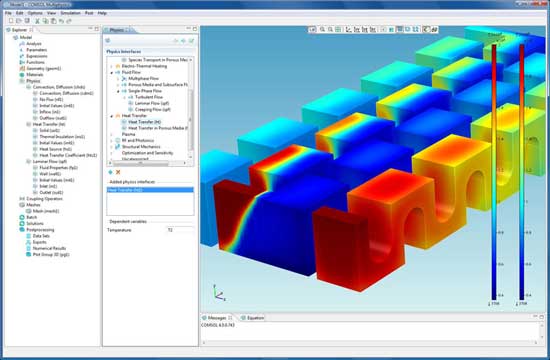Click the Redo arrow toolbar icon
Viewport: 550px width, 360px height.
coord(69,21)
